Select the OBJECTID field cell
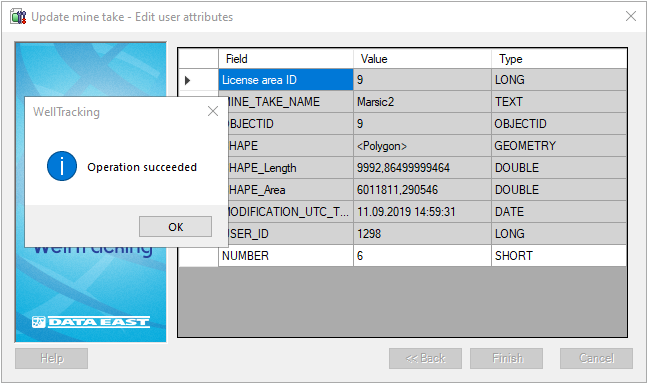 coord(291,124)
